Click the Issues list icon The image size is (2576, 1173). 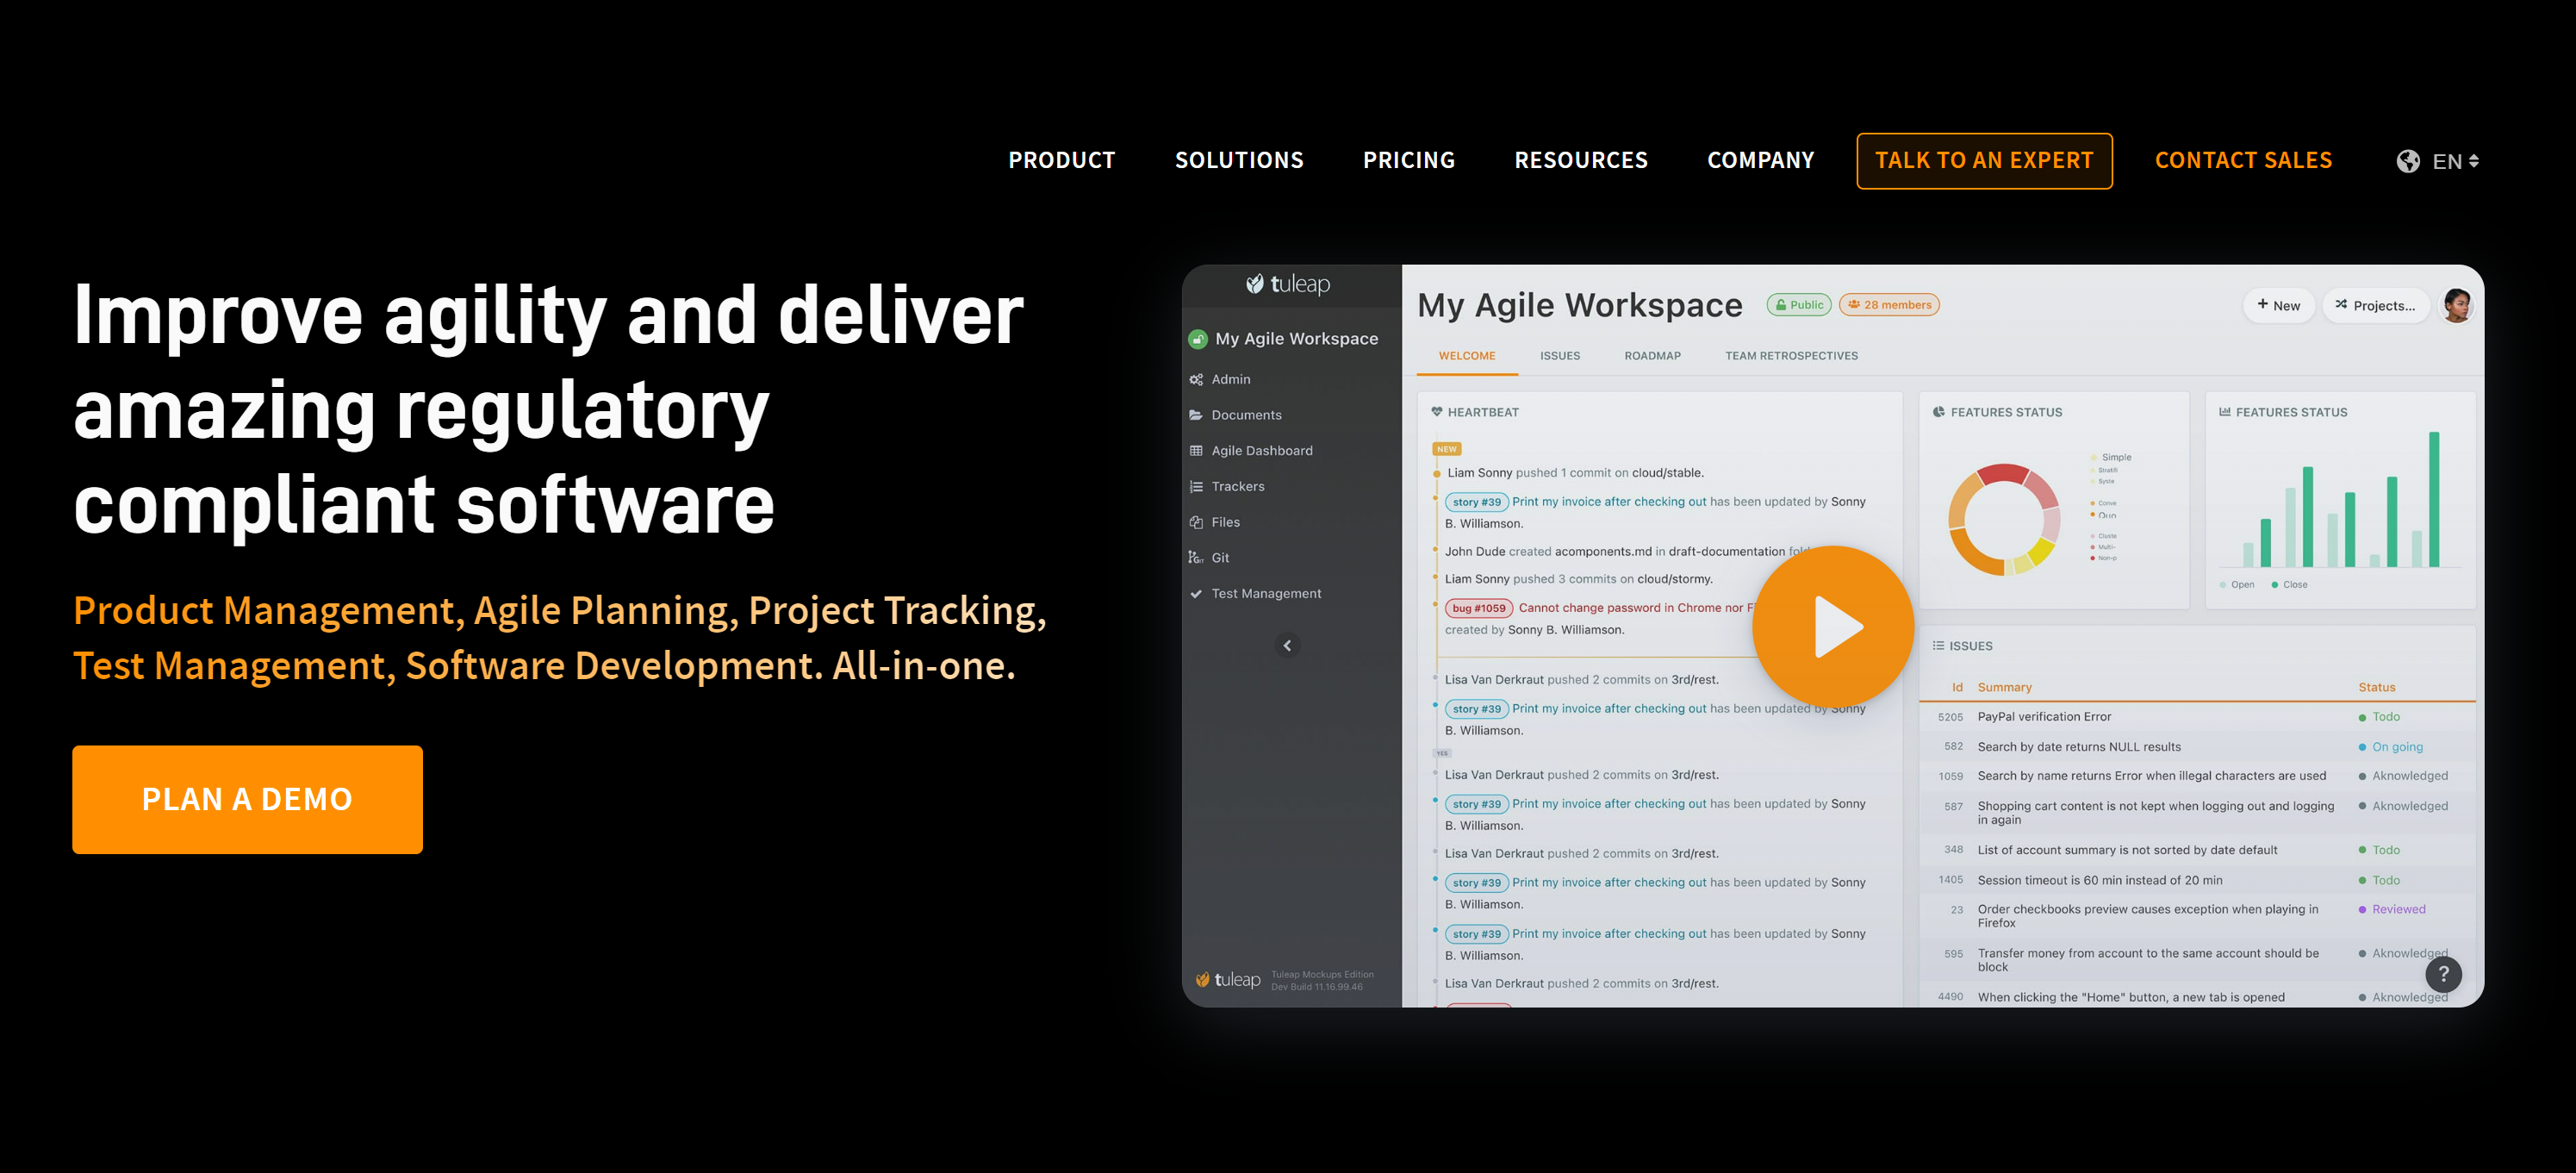(1938, 646)
